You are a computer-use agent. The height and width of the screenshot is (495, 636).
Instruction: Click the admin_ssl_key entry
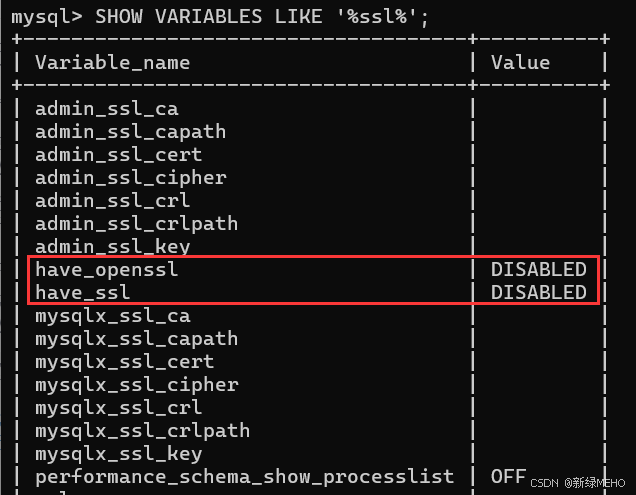point(112,247)
